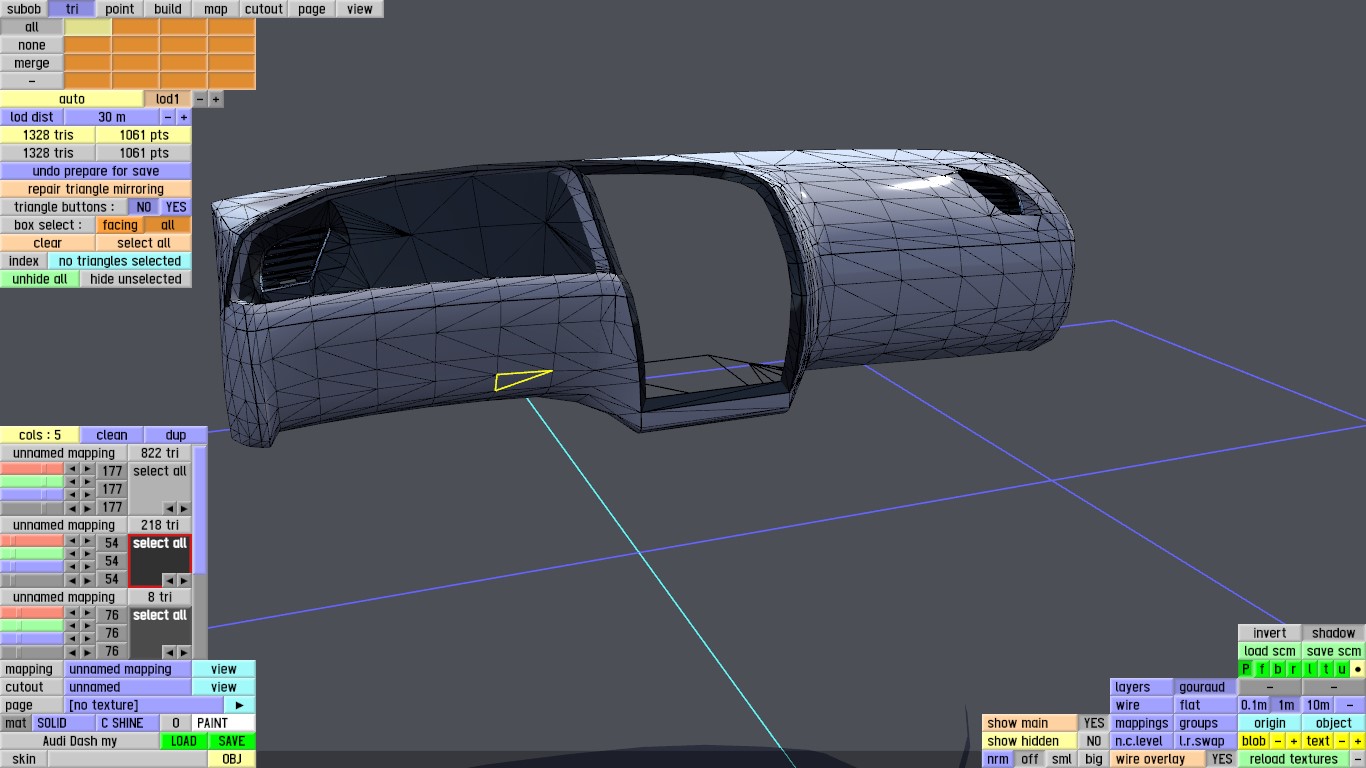Click the white PAINT field
This screenshot has height=768, width=1366.
(224, 723)
